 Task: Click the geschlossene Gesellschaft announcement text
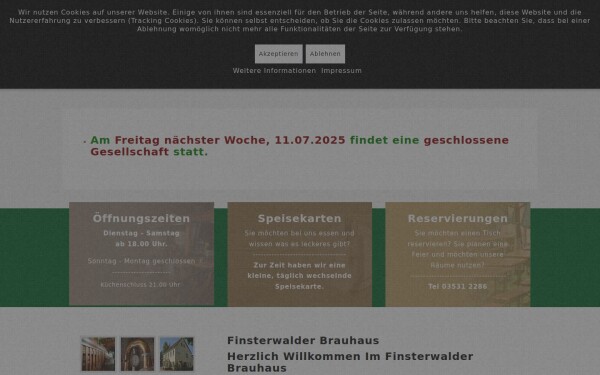click(x=300, y=146)
